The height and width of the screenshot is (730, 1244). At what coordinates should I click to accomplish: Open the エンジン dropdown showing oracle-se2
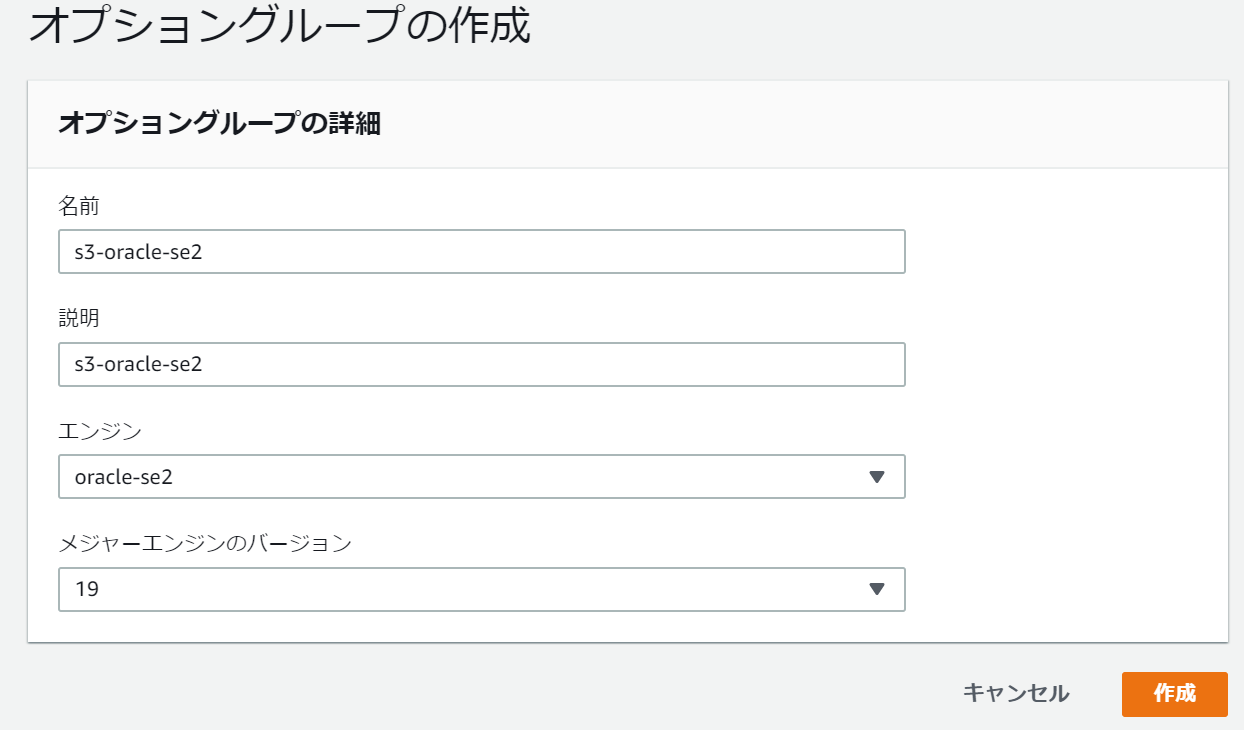[x=482, y=477]
